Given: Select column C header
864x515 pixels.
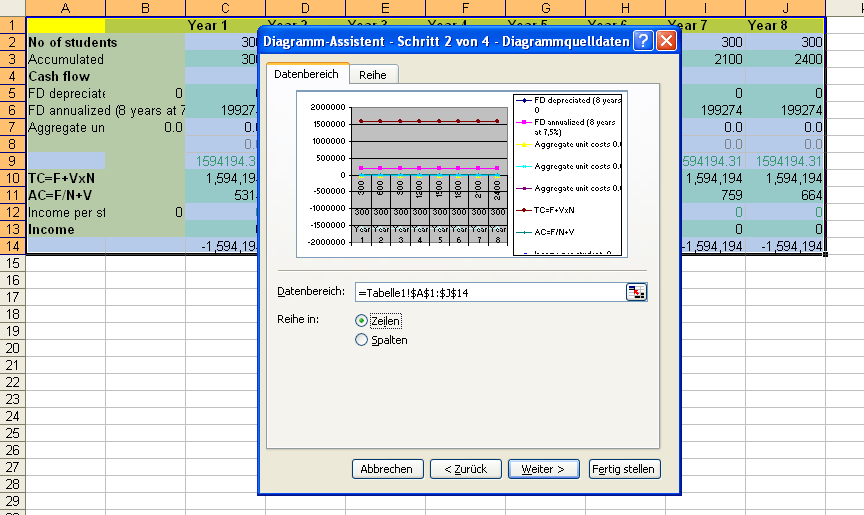Looking at the screenshot, I should (225, 8).
